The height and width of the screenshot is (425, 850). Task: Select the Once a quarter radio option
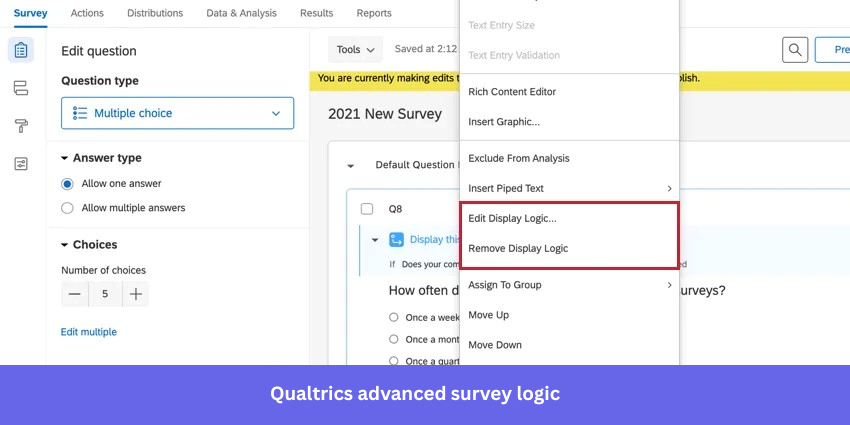(394, 360)
